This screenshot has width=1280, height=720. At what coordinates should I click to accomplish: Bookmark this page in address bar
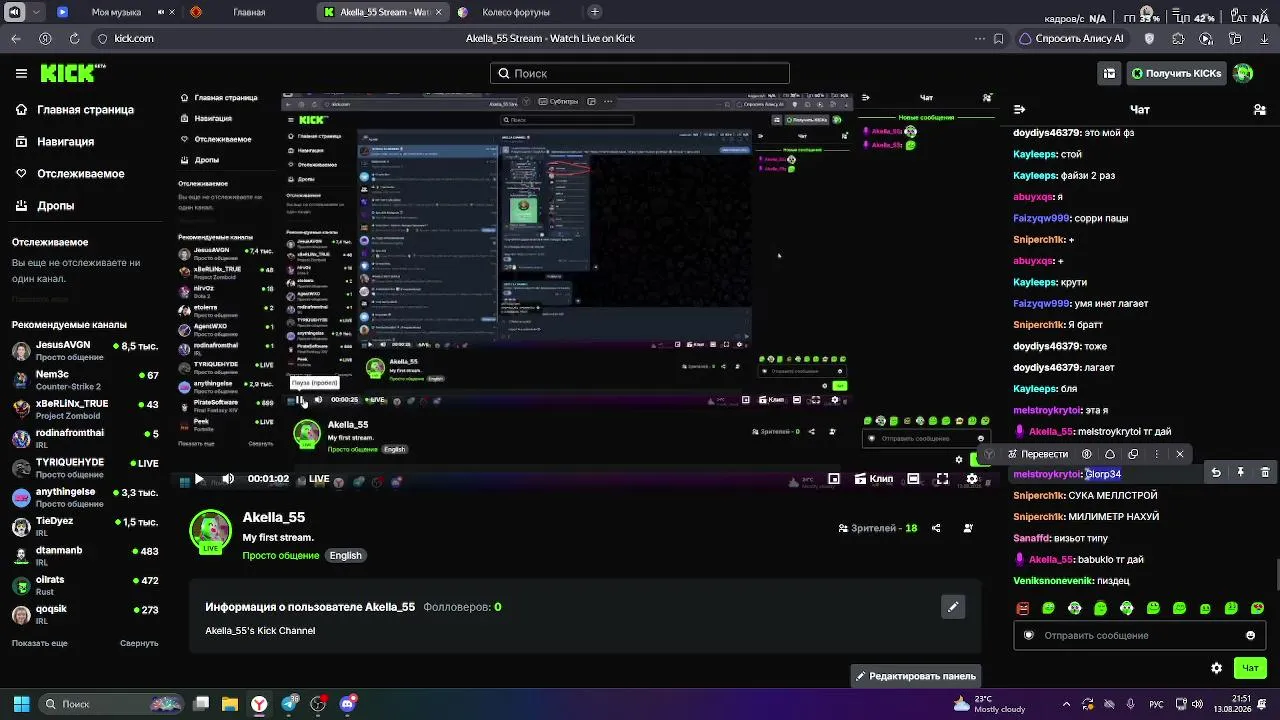click(x=998, y=38)
